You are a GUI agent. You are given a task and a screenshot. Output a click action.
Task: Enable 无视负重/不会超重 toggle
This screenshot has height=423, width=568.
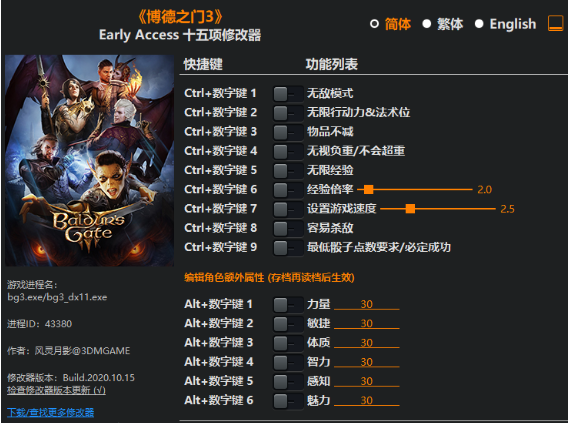[288, 151]
